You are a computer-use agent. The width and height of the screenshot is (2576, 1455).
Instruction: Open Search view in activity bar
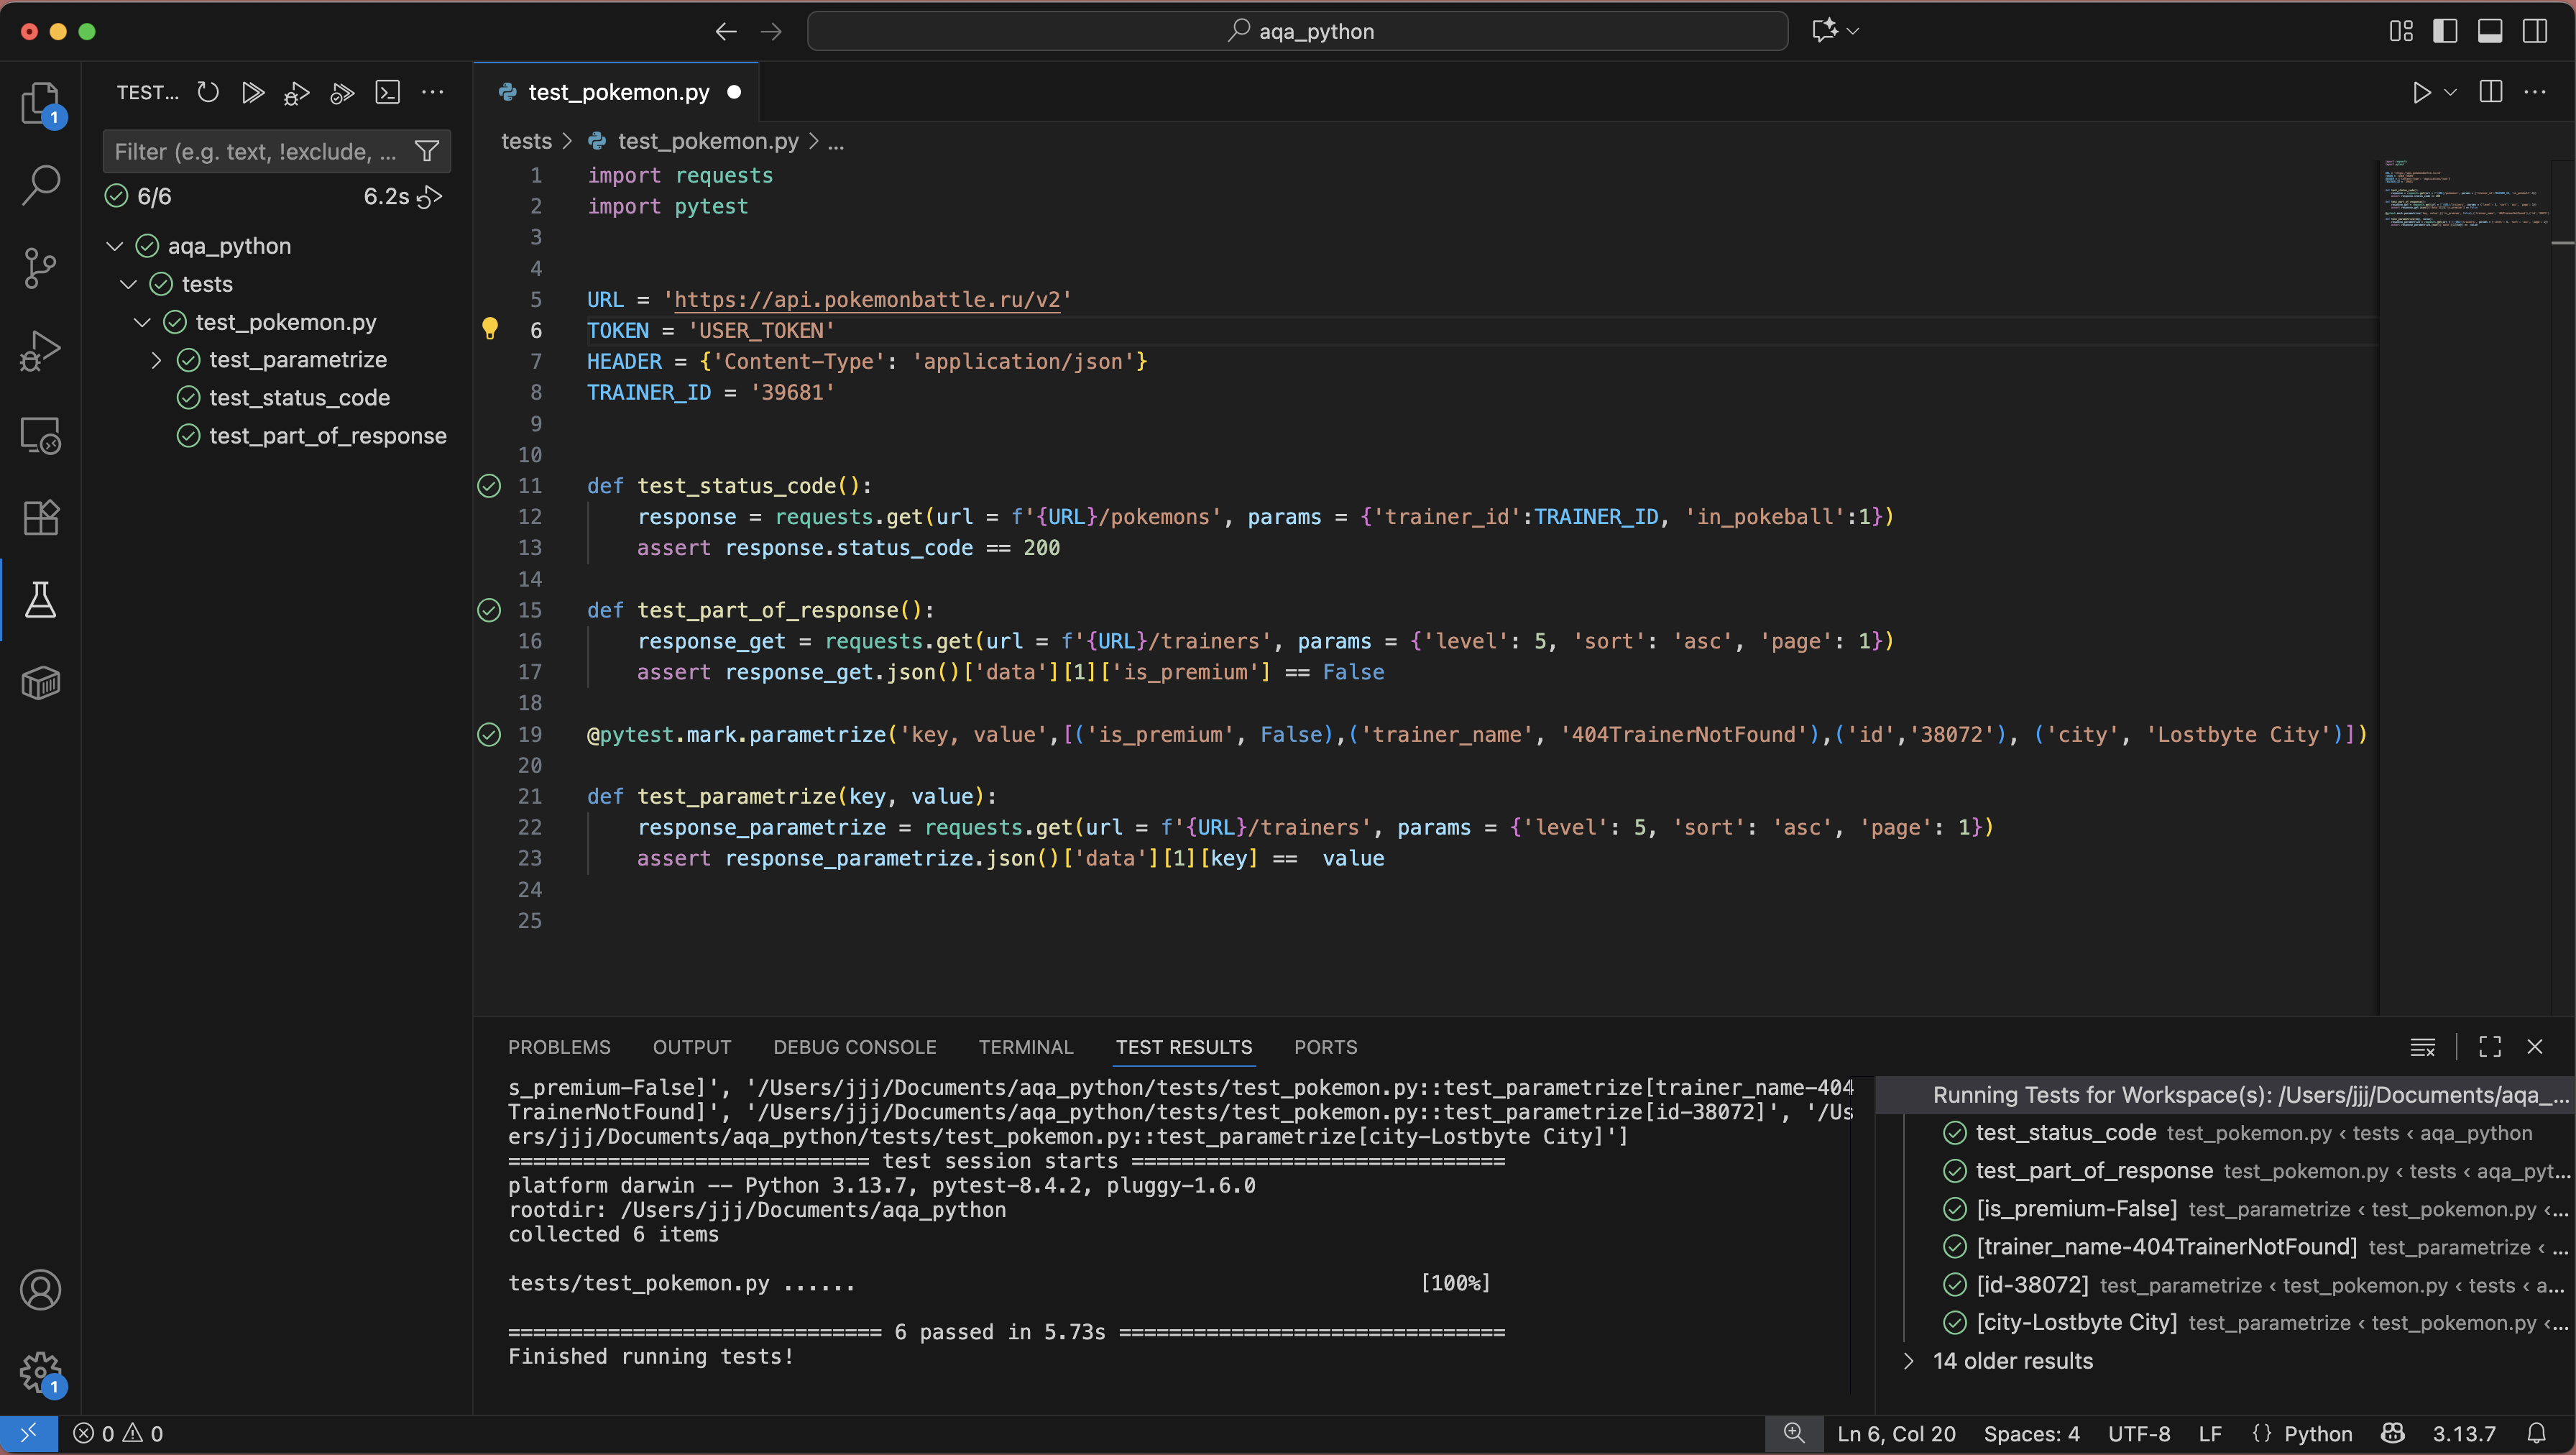40,184
